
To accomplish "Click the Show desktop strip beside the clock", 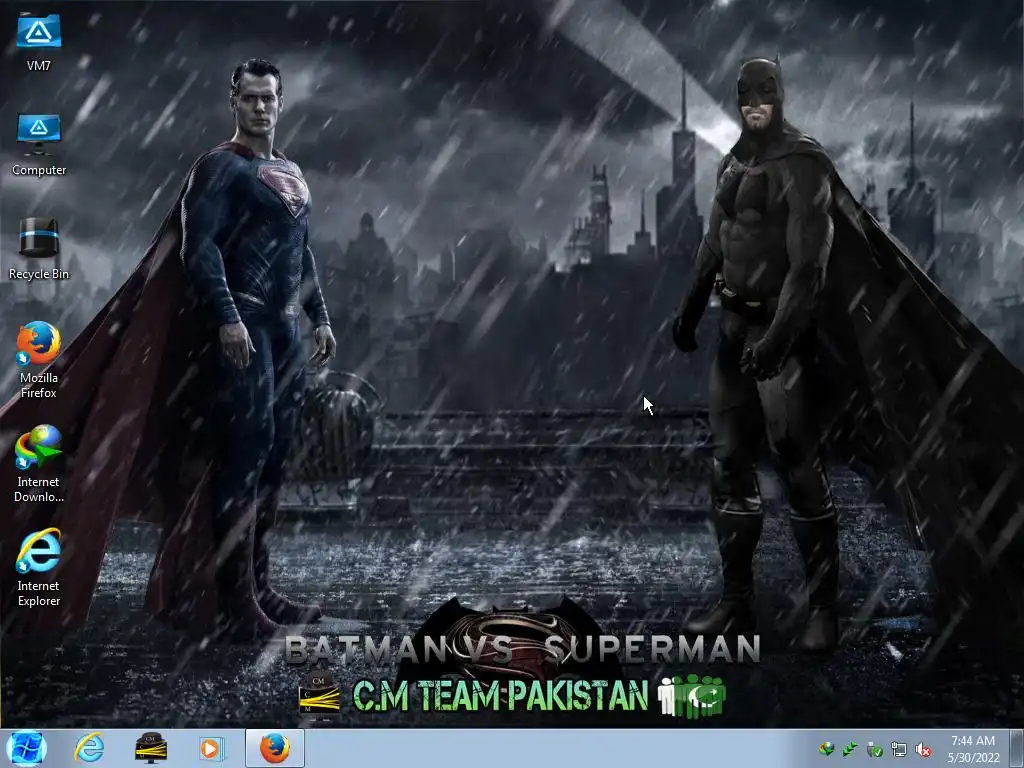I will [1016, 748].
